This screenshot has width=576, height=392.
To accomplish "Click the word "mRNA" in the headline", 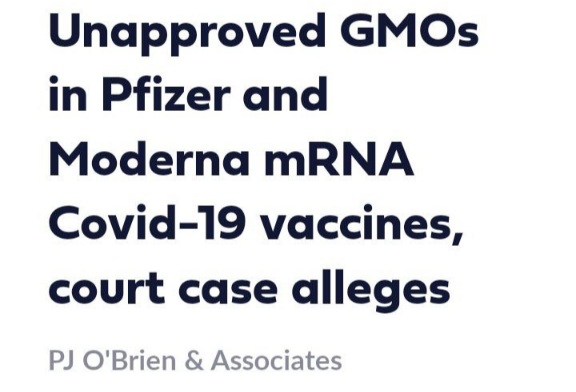I will (x=338, y=159).
